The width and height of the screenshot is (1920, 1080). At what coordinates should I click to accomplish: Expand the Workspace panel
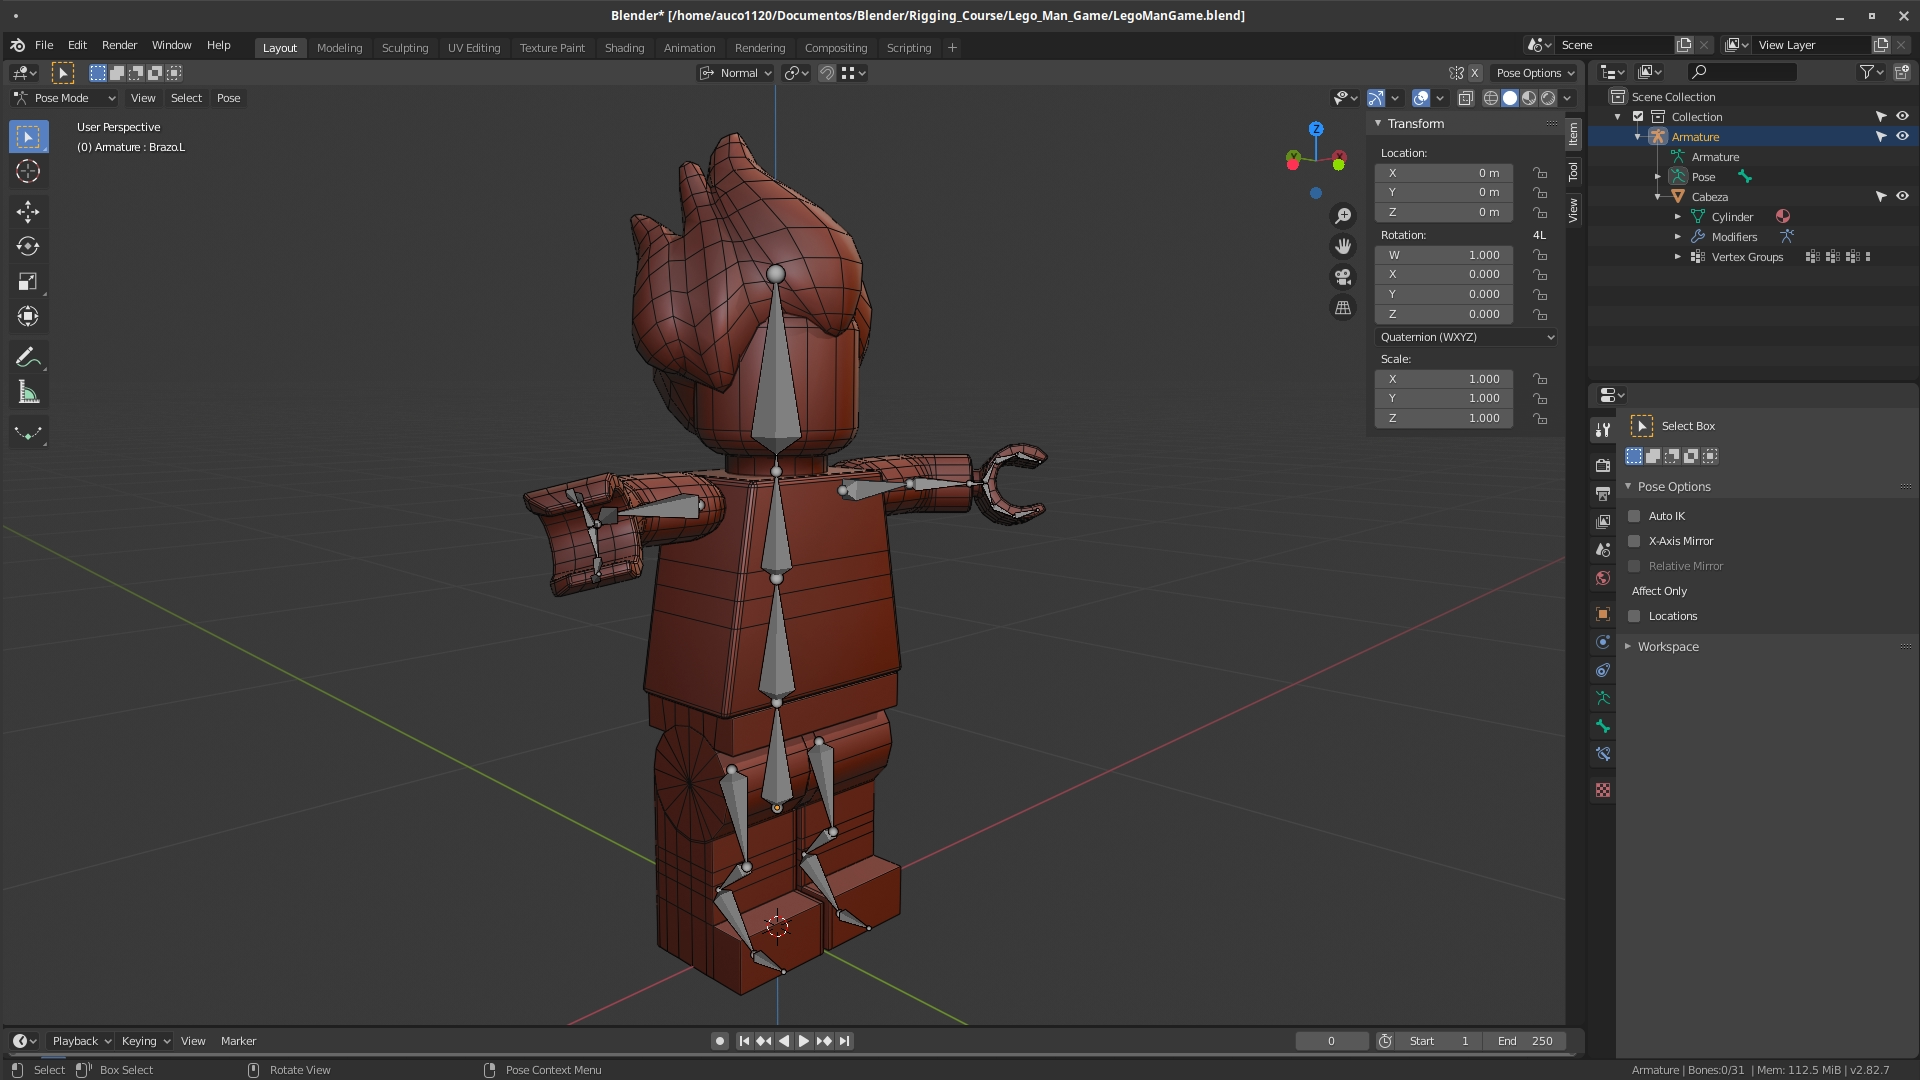1667,647
